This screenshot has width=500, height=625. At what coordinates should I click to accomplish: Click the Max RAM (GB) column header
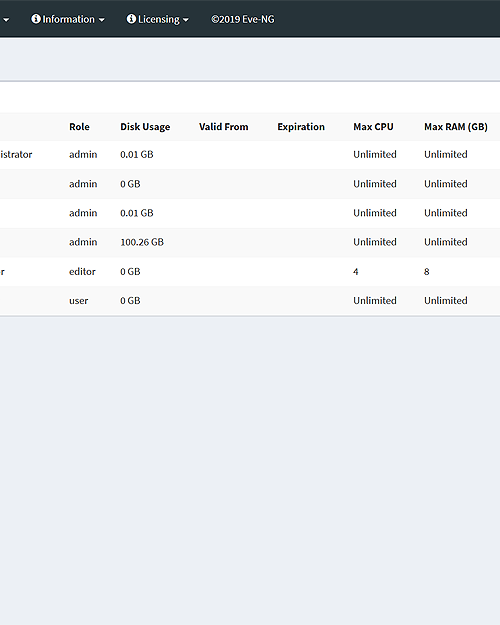pyautogui.click(x=456, y=127)
